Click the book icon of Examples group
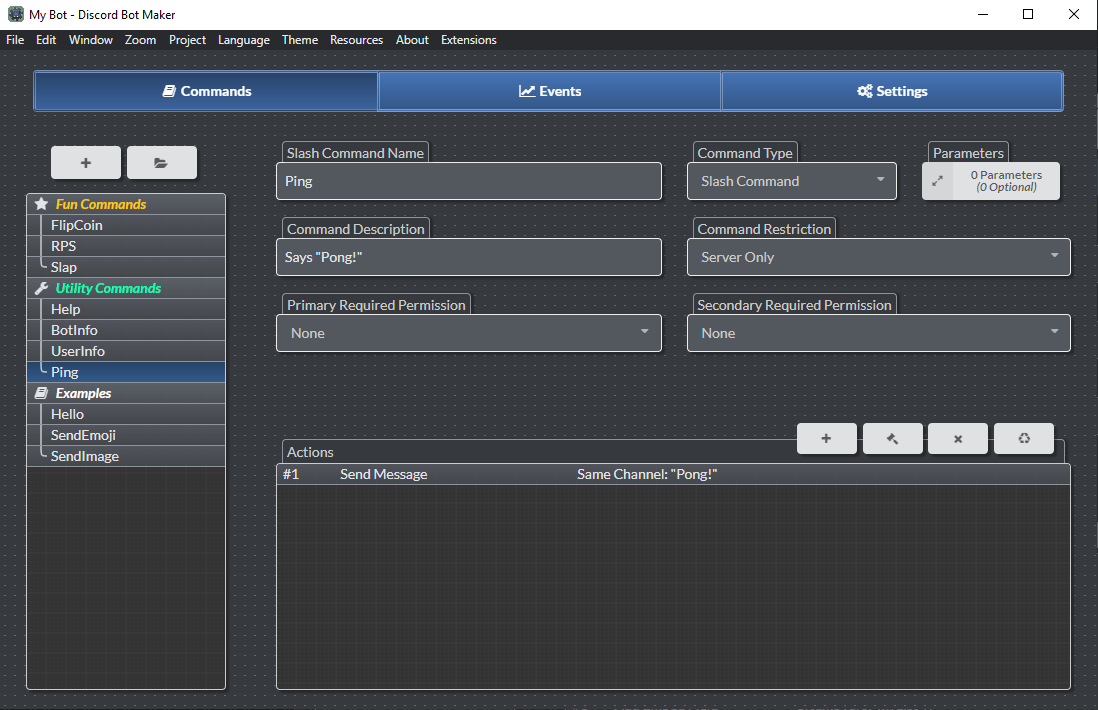This screenshot has width=1098, height=710. tap(41, 393)
